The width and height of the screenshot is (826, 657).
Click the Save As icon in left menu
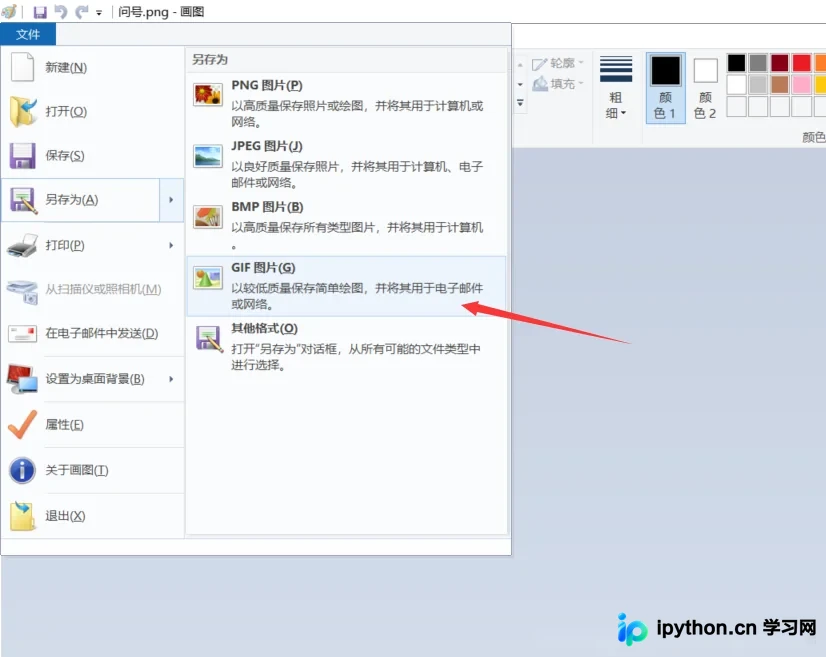click(23, 200)
